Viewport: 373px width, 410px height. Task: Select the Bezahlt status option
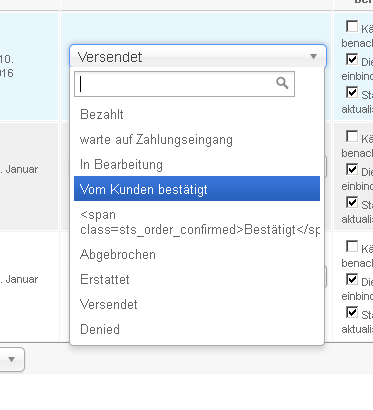197,114
